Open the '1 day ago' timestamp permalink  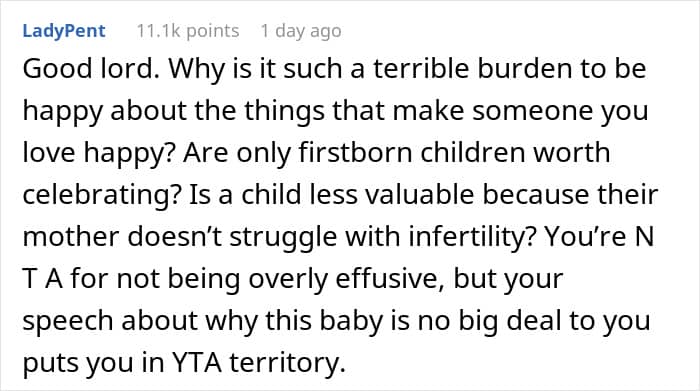[301, 31]
